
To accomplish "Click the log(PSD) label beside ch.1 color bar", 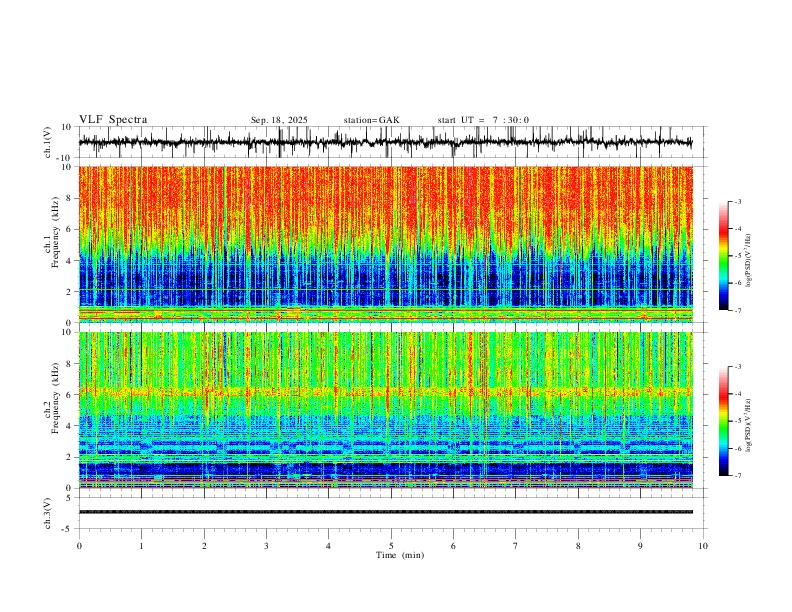I will 749,261.
